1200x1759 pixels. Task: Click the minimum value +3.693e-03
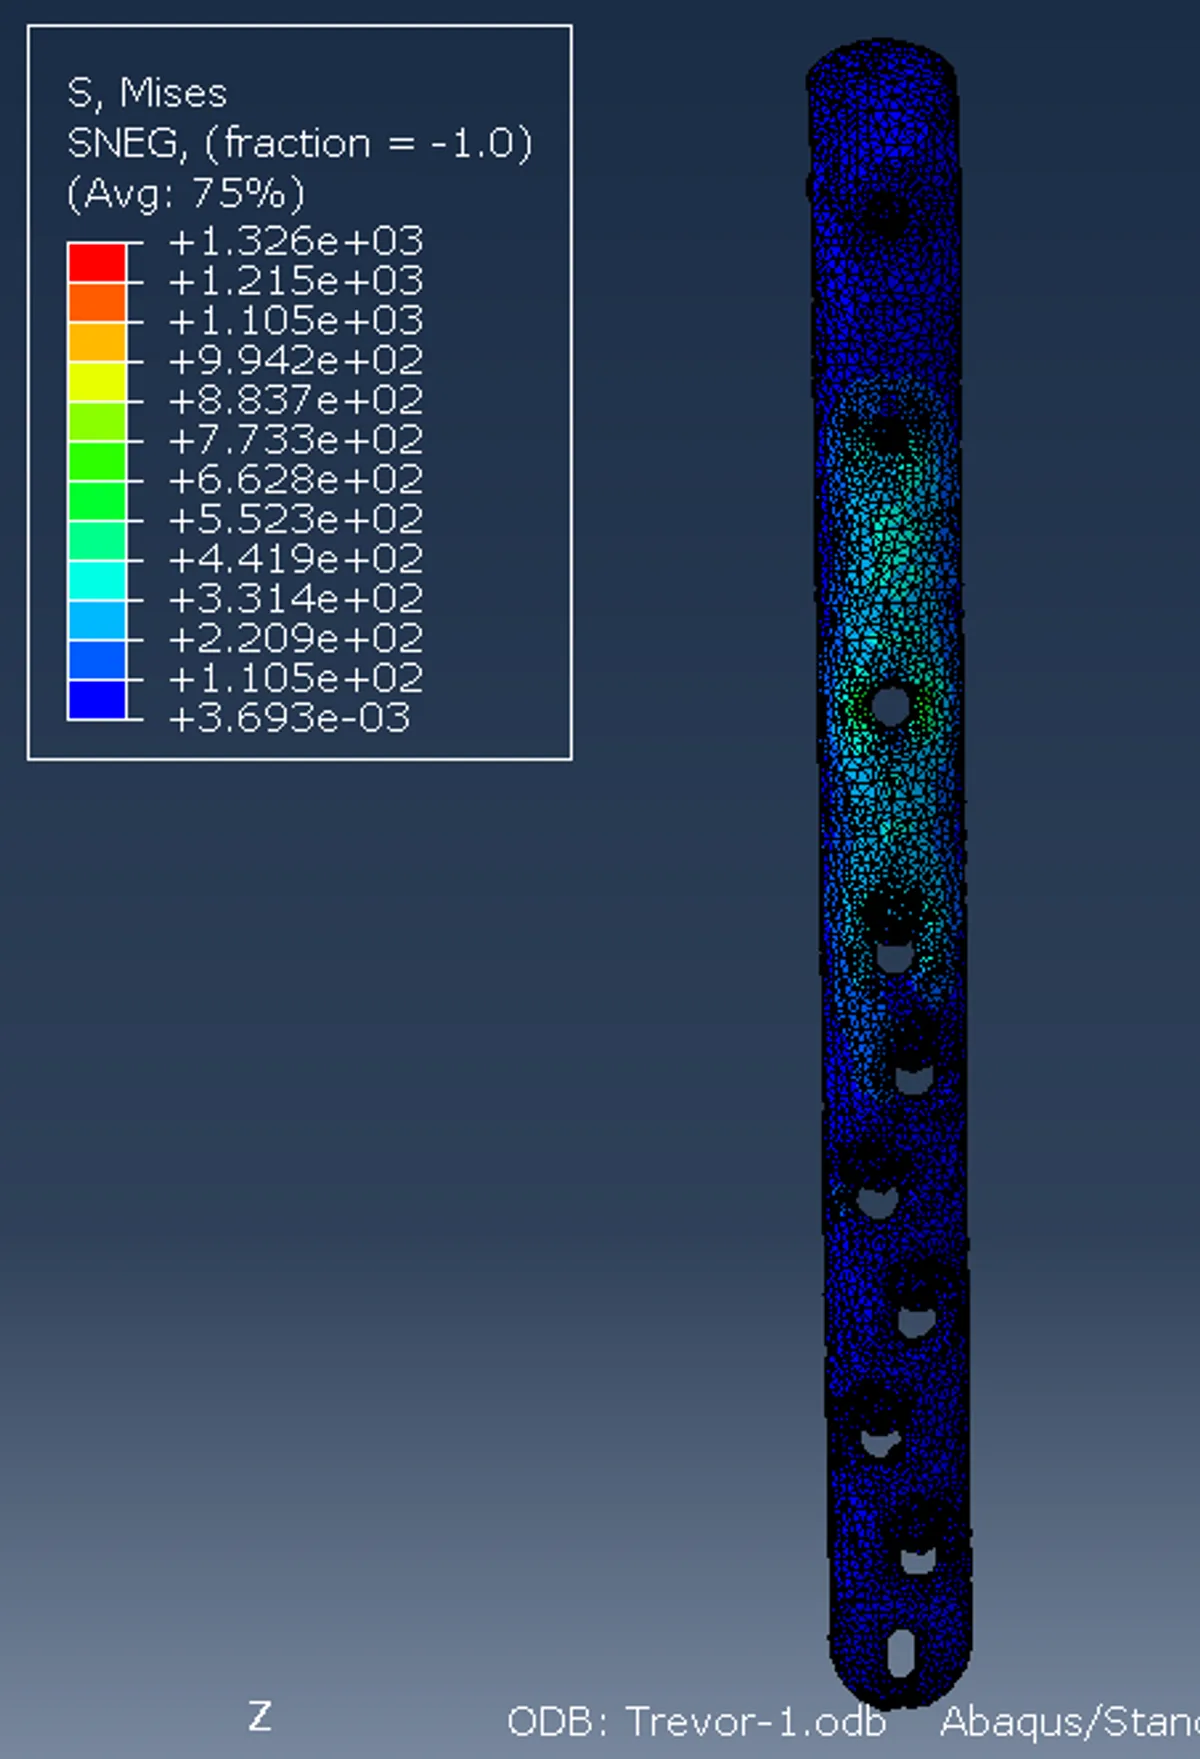290,718
